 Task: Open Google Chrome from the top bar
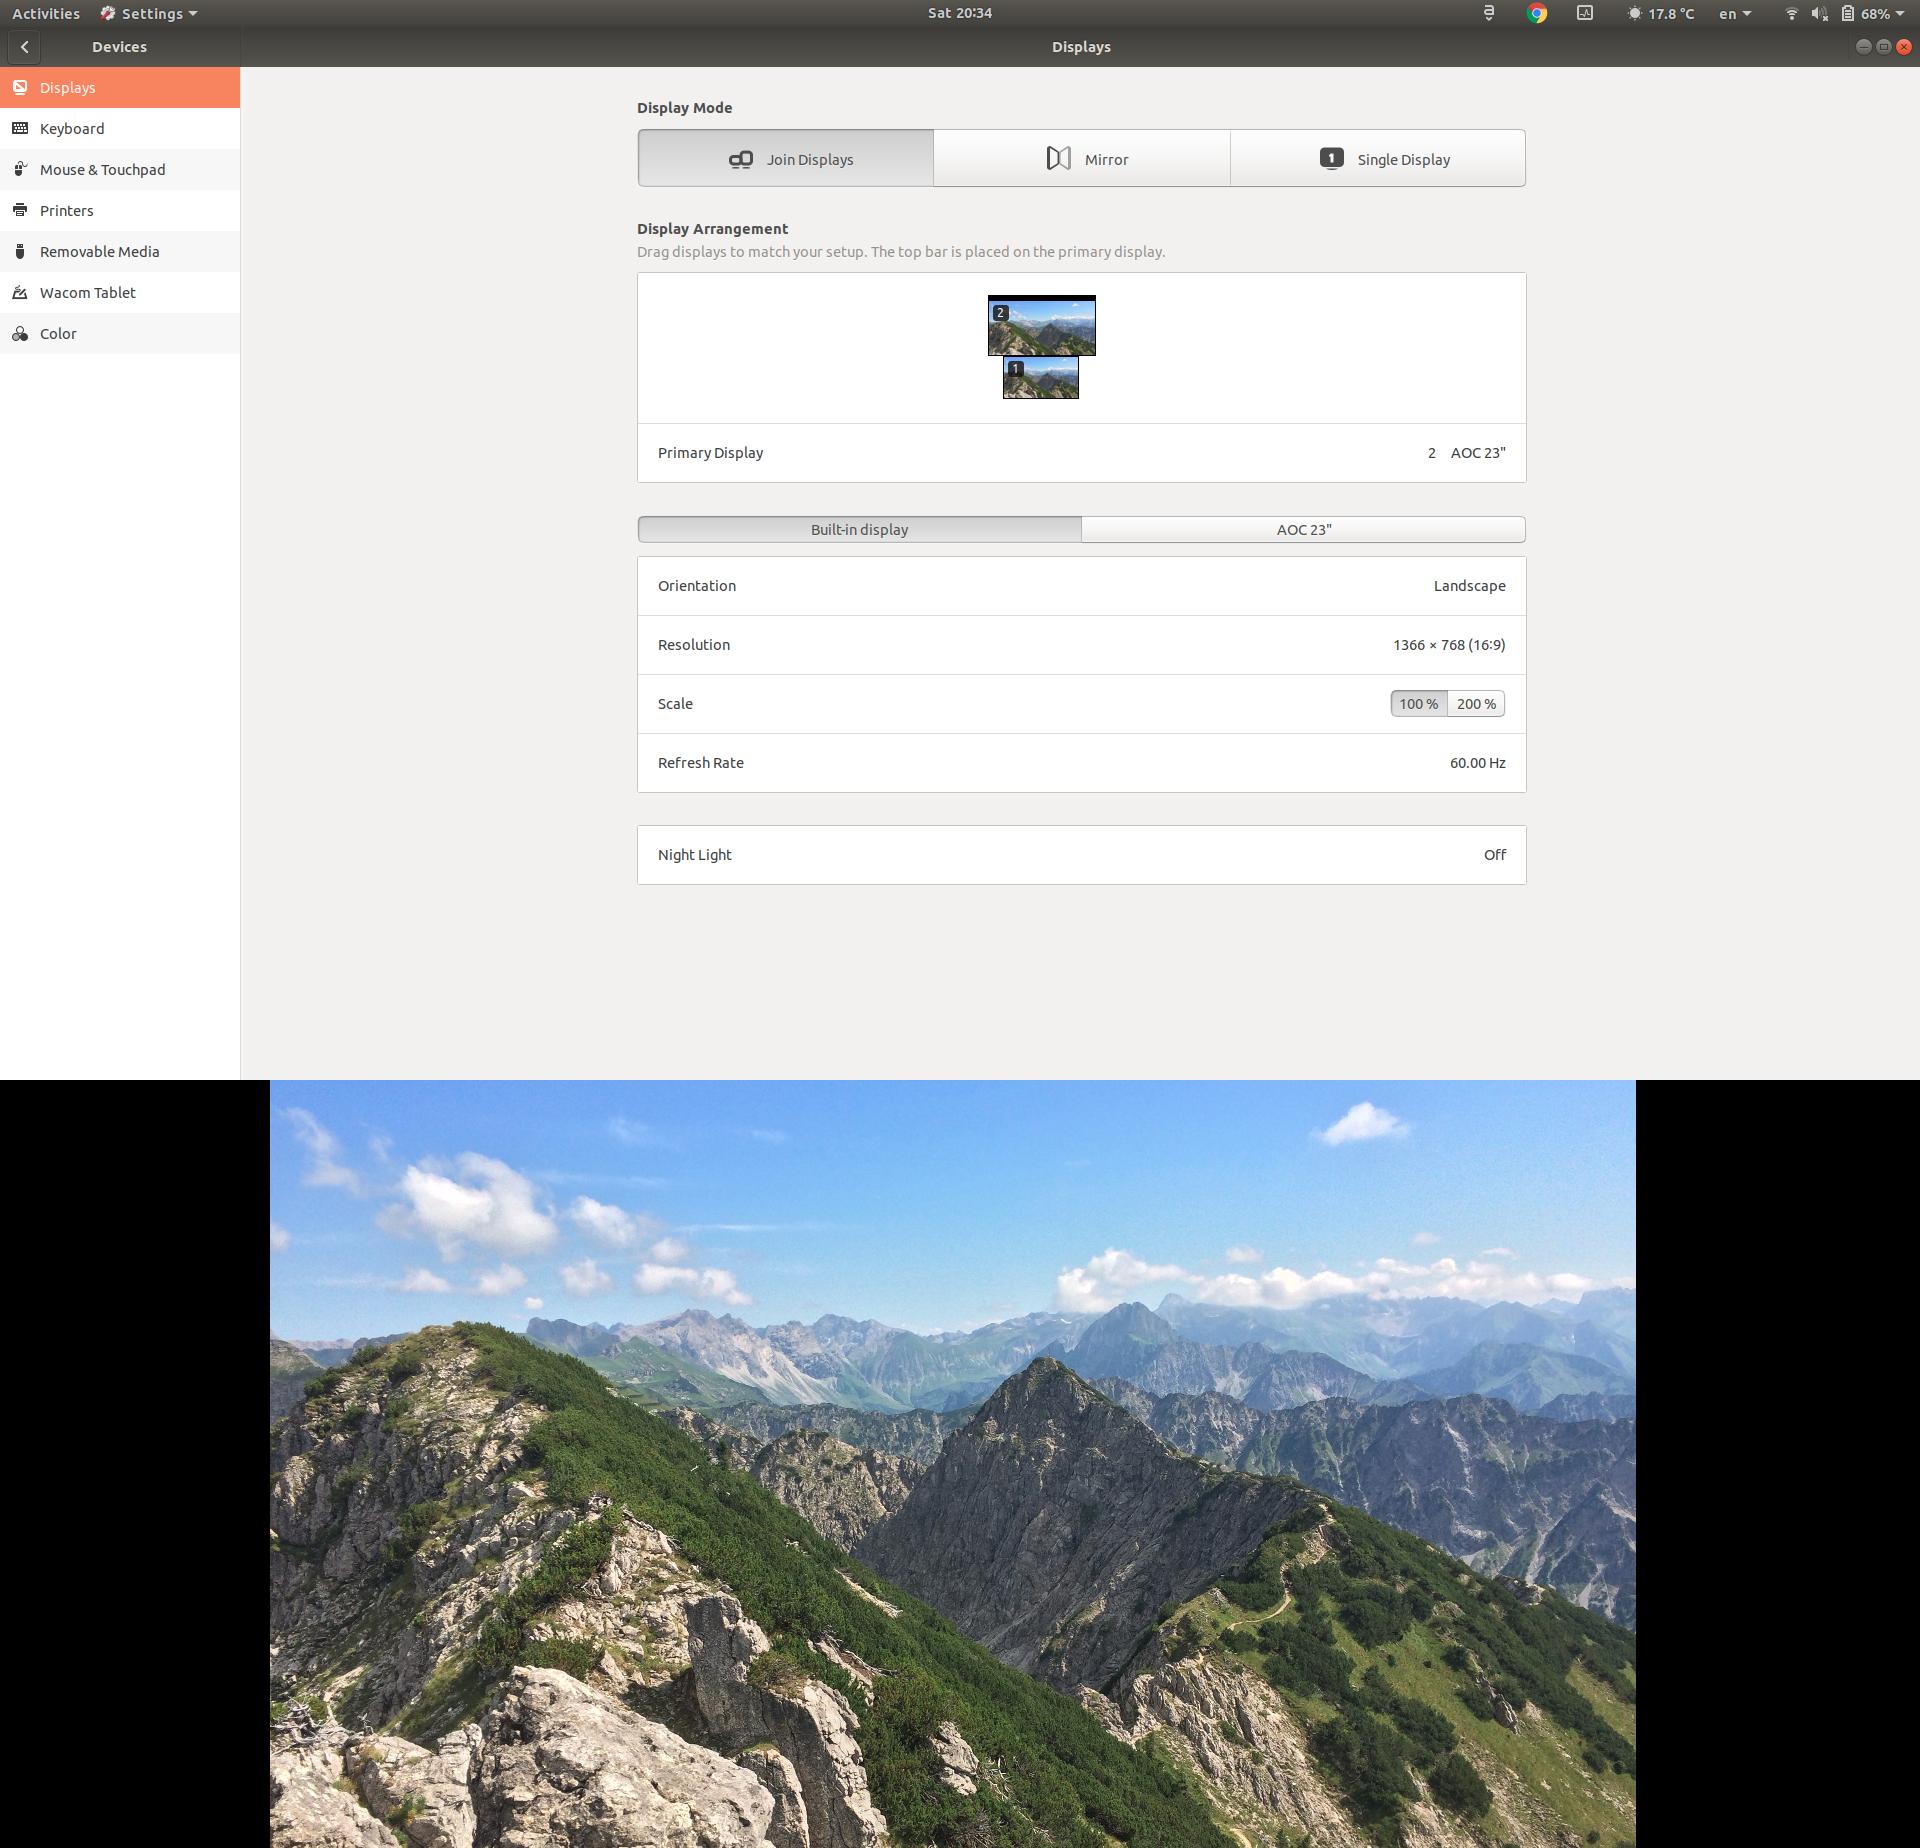[1536, 13]
